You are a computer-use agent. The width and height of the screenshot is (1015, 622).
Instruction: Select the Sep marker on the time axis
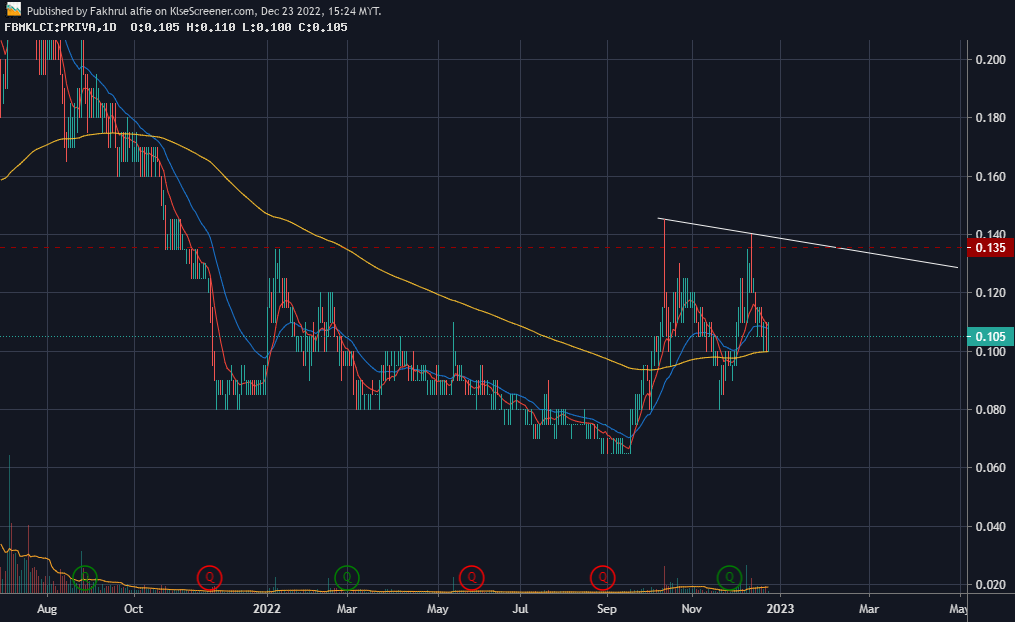point(606,608)
